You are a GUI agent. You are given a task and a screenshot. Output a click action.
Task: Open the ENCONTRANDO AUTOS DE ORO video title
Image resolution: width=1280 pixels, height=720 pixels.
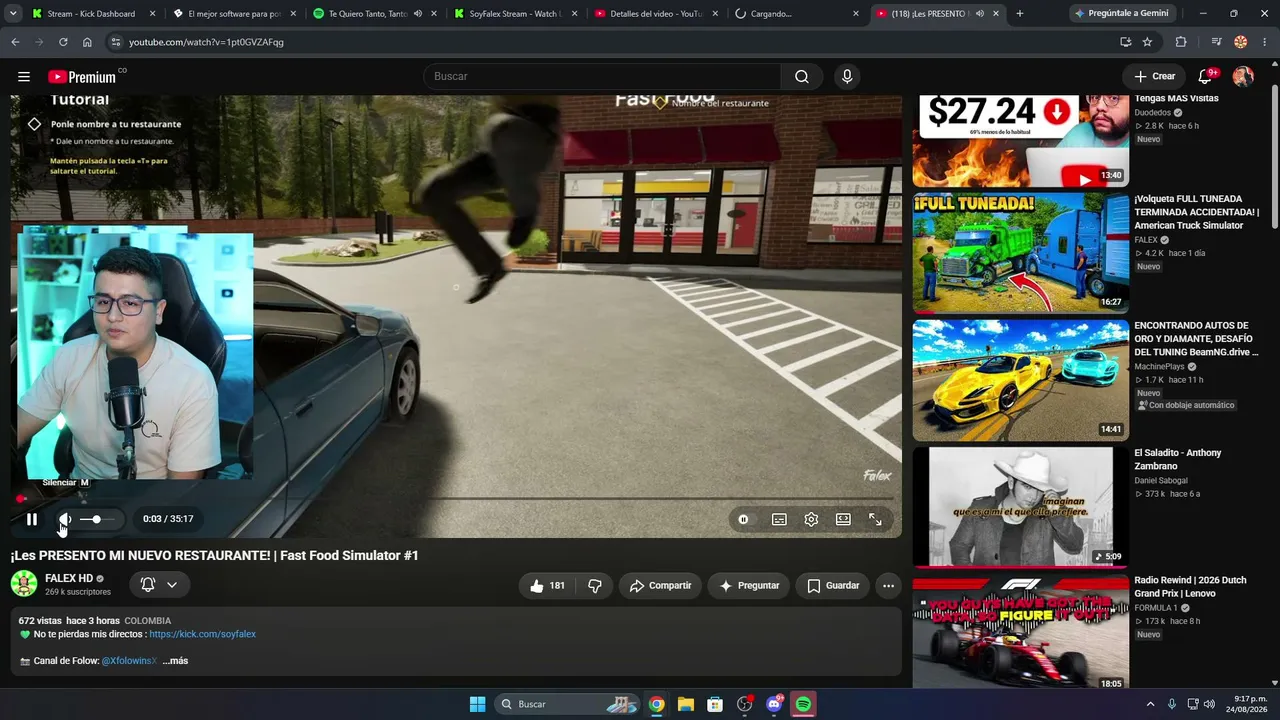[1196, 339]
